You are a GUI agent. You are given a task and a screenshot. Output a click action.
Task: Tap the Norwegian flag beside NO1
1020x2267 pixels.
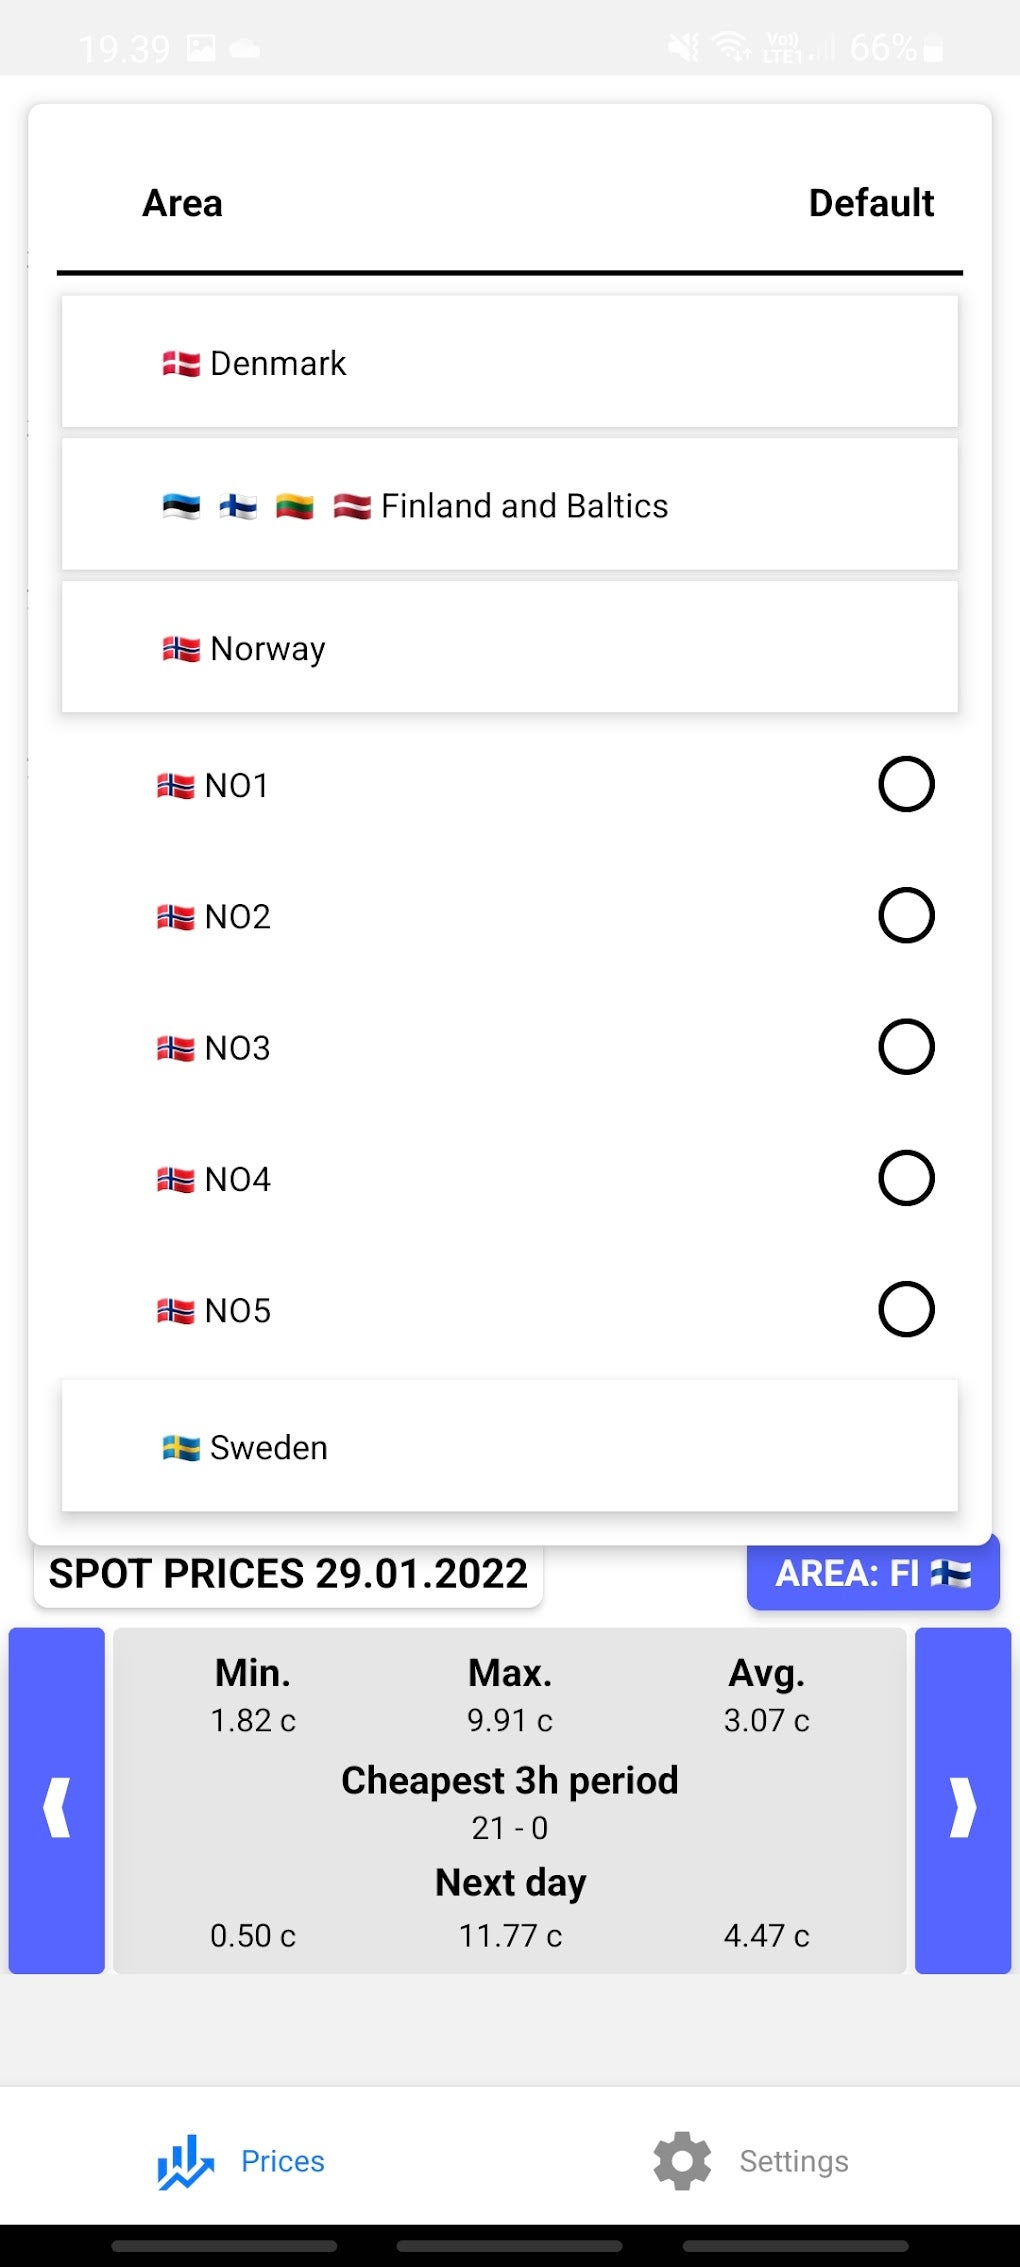tap(176, 786)
